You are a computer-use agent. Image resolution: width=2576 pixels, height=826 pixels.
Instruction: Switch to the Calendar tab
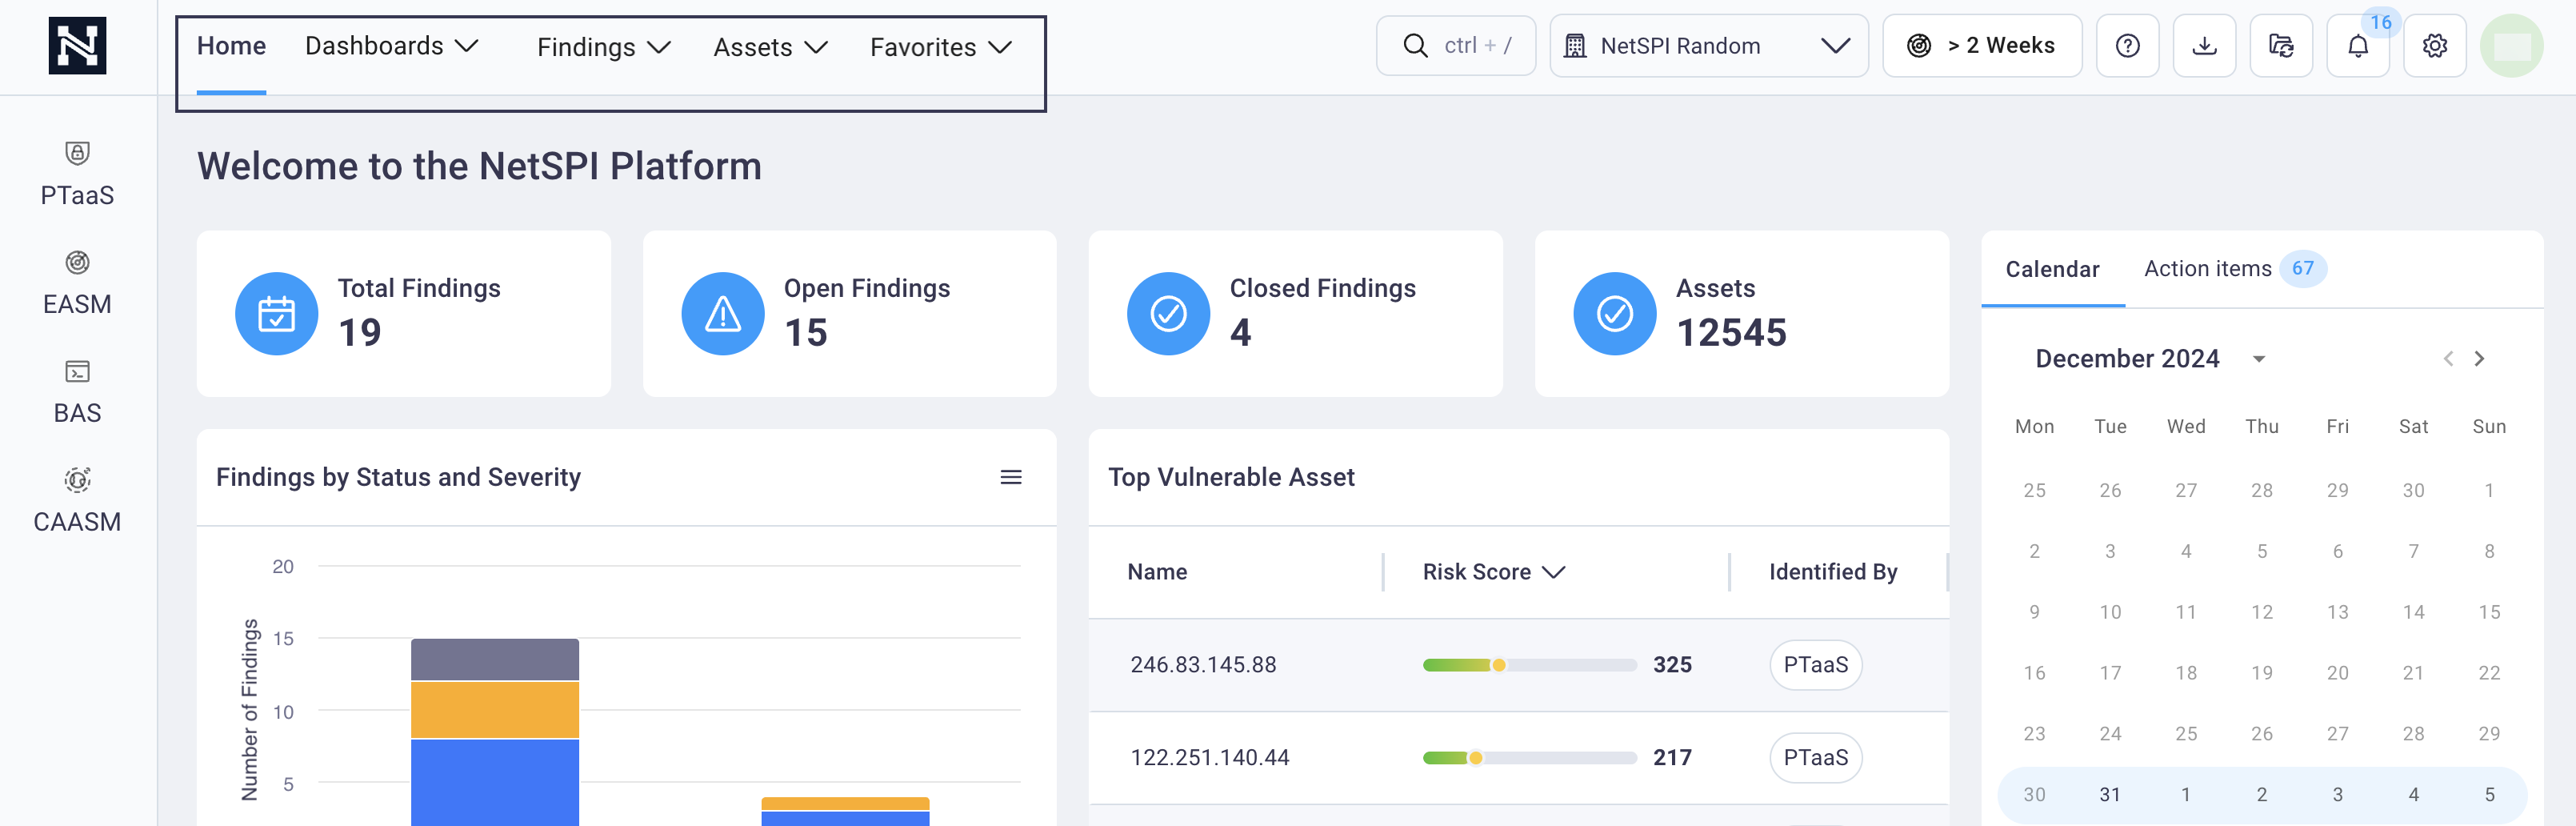click(2052, 269)
